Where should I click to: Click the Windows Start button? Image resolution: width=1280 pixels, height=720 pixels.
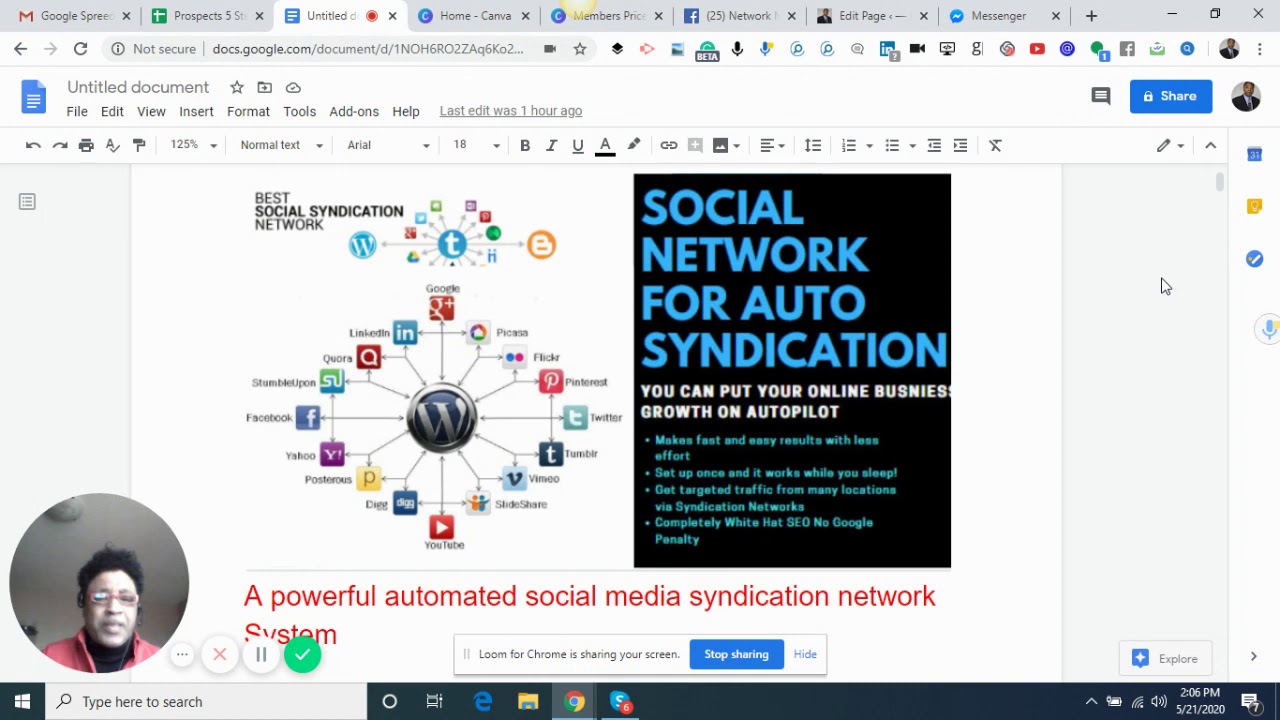pos(22,702)
